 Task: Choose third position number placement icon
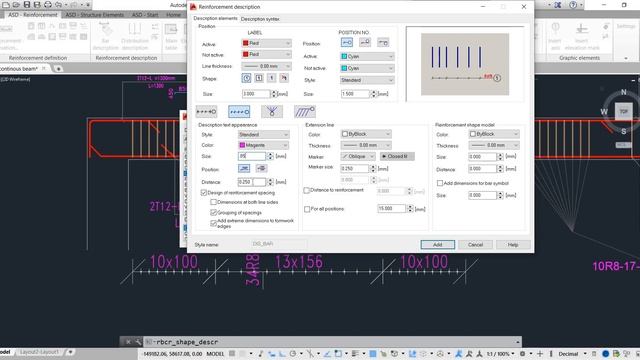[383, 42]
